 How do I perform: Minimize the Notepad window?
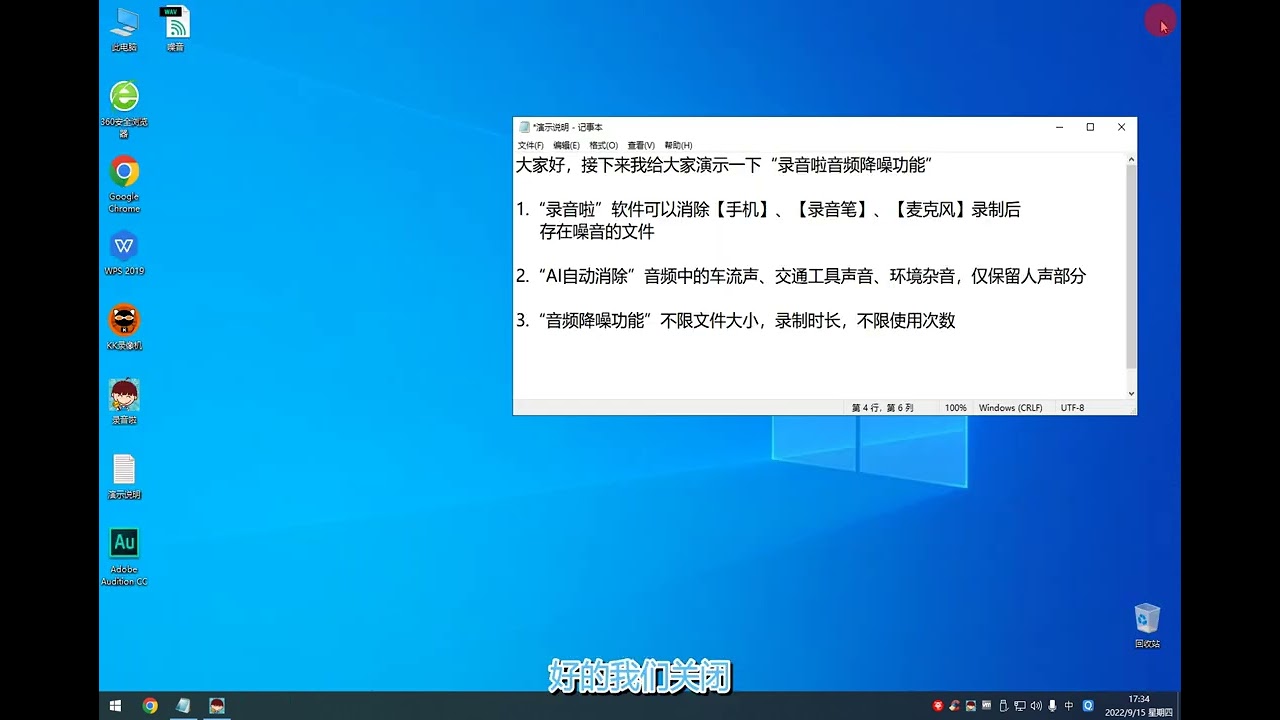click(1059, 127)
